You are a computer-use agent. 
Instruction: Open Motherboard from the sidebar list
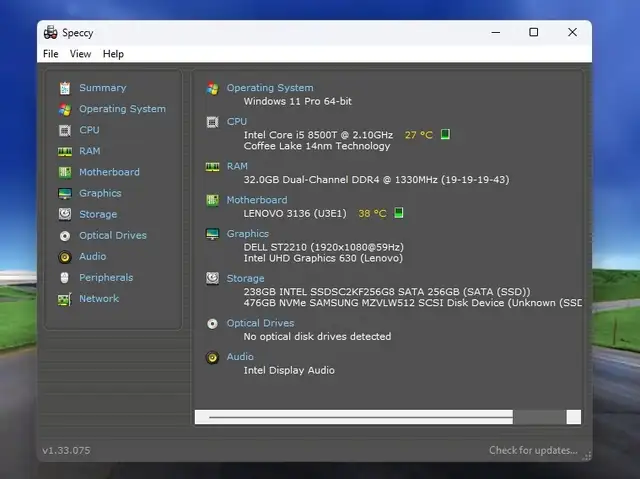click(109, 172)
